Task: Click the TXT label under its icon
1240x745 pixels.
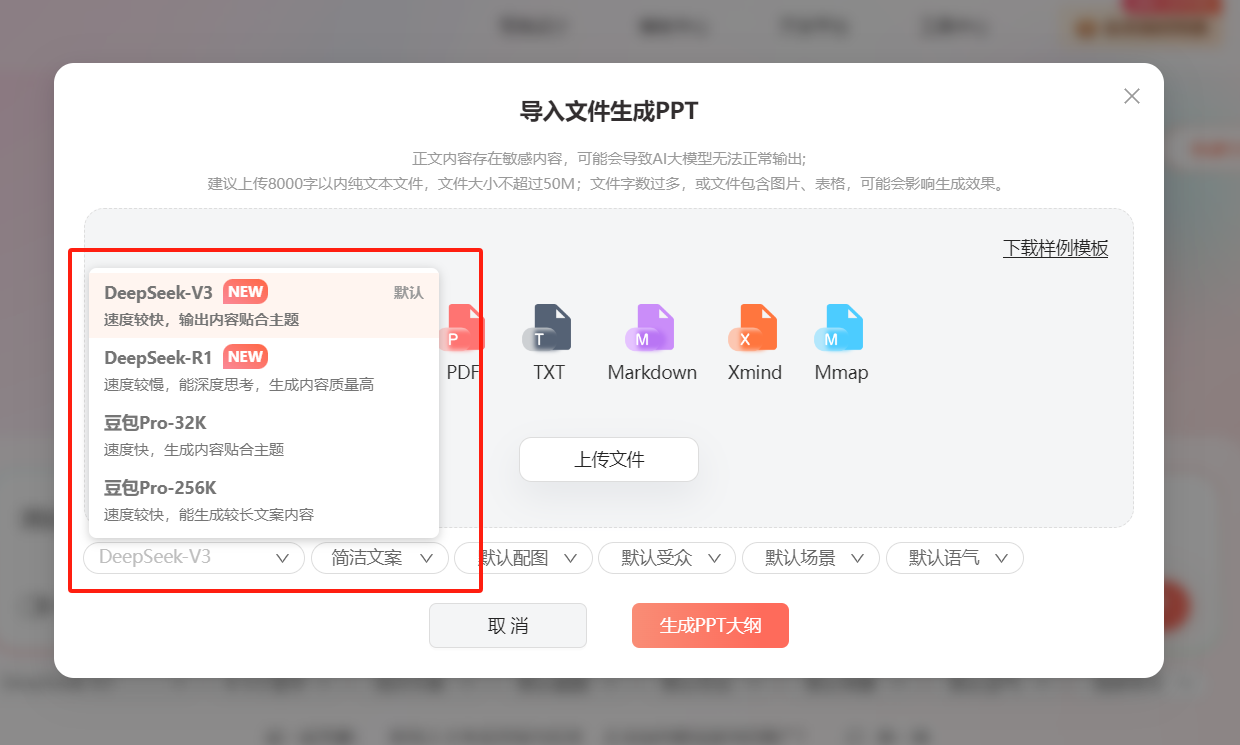Action: click(x=549, y=372)
